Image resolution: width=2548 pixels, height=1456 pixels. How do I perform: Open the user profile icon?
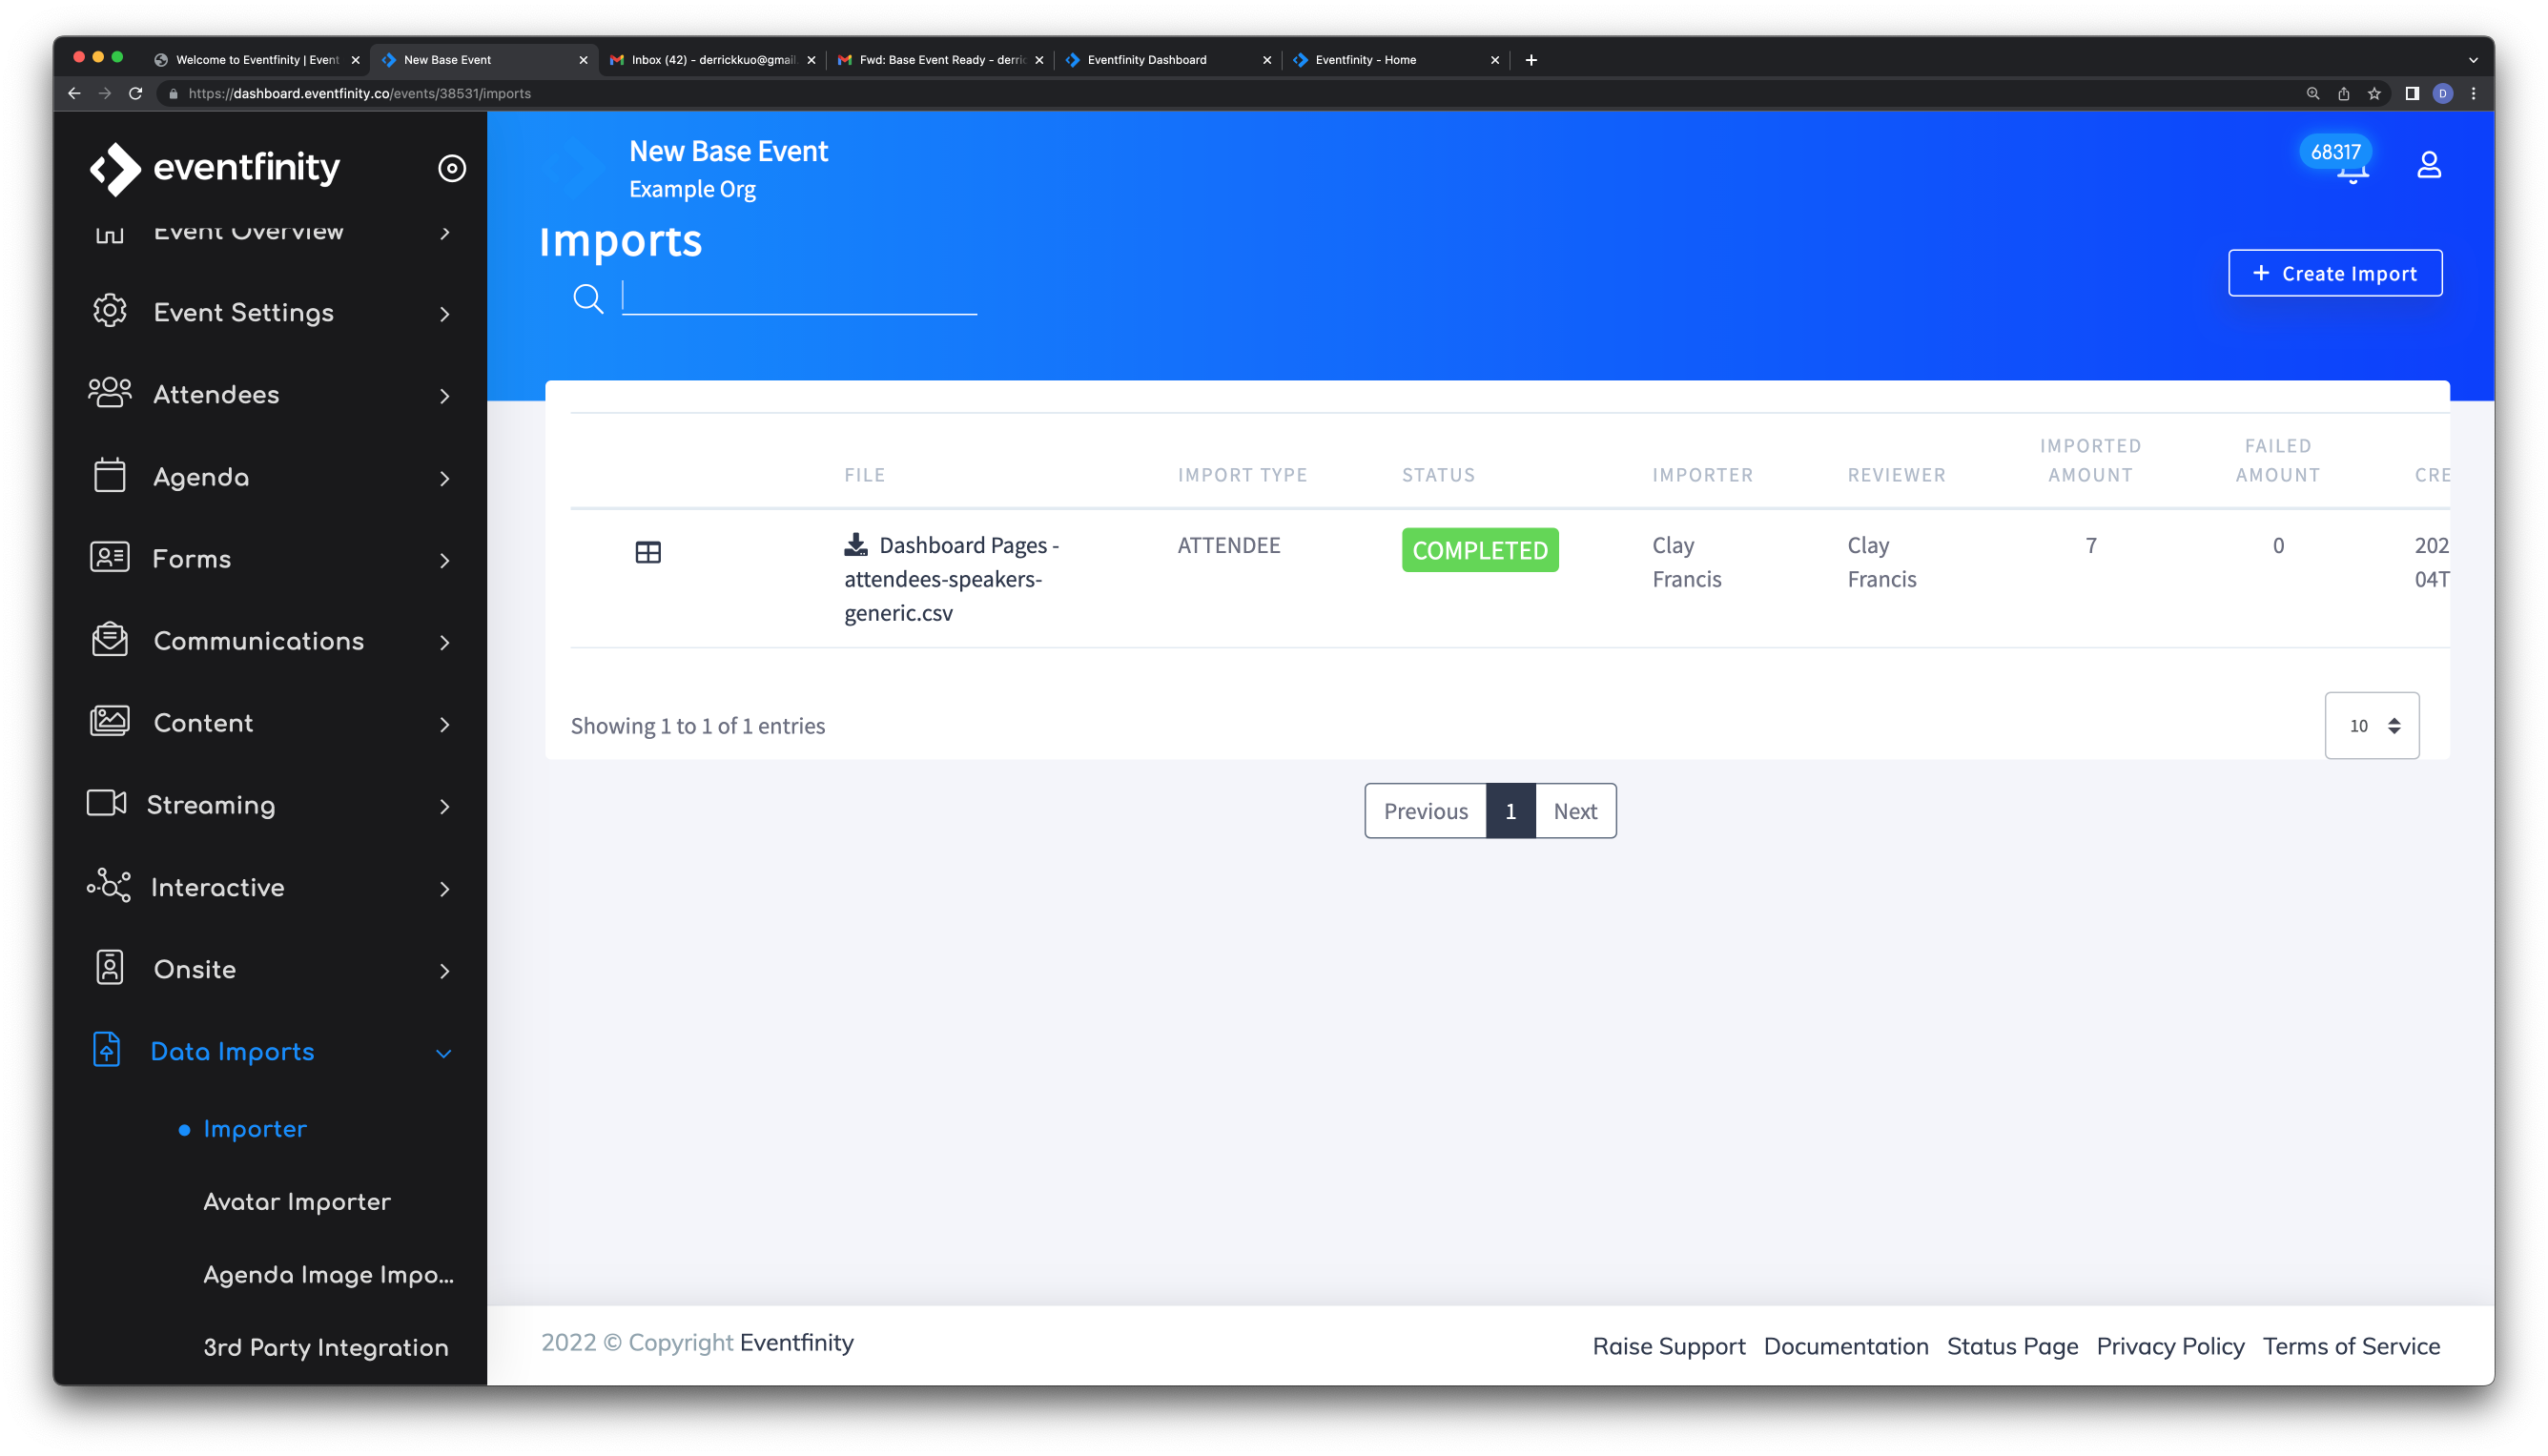(x=2428, y=165)
